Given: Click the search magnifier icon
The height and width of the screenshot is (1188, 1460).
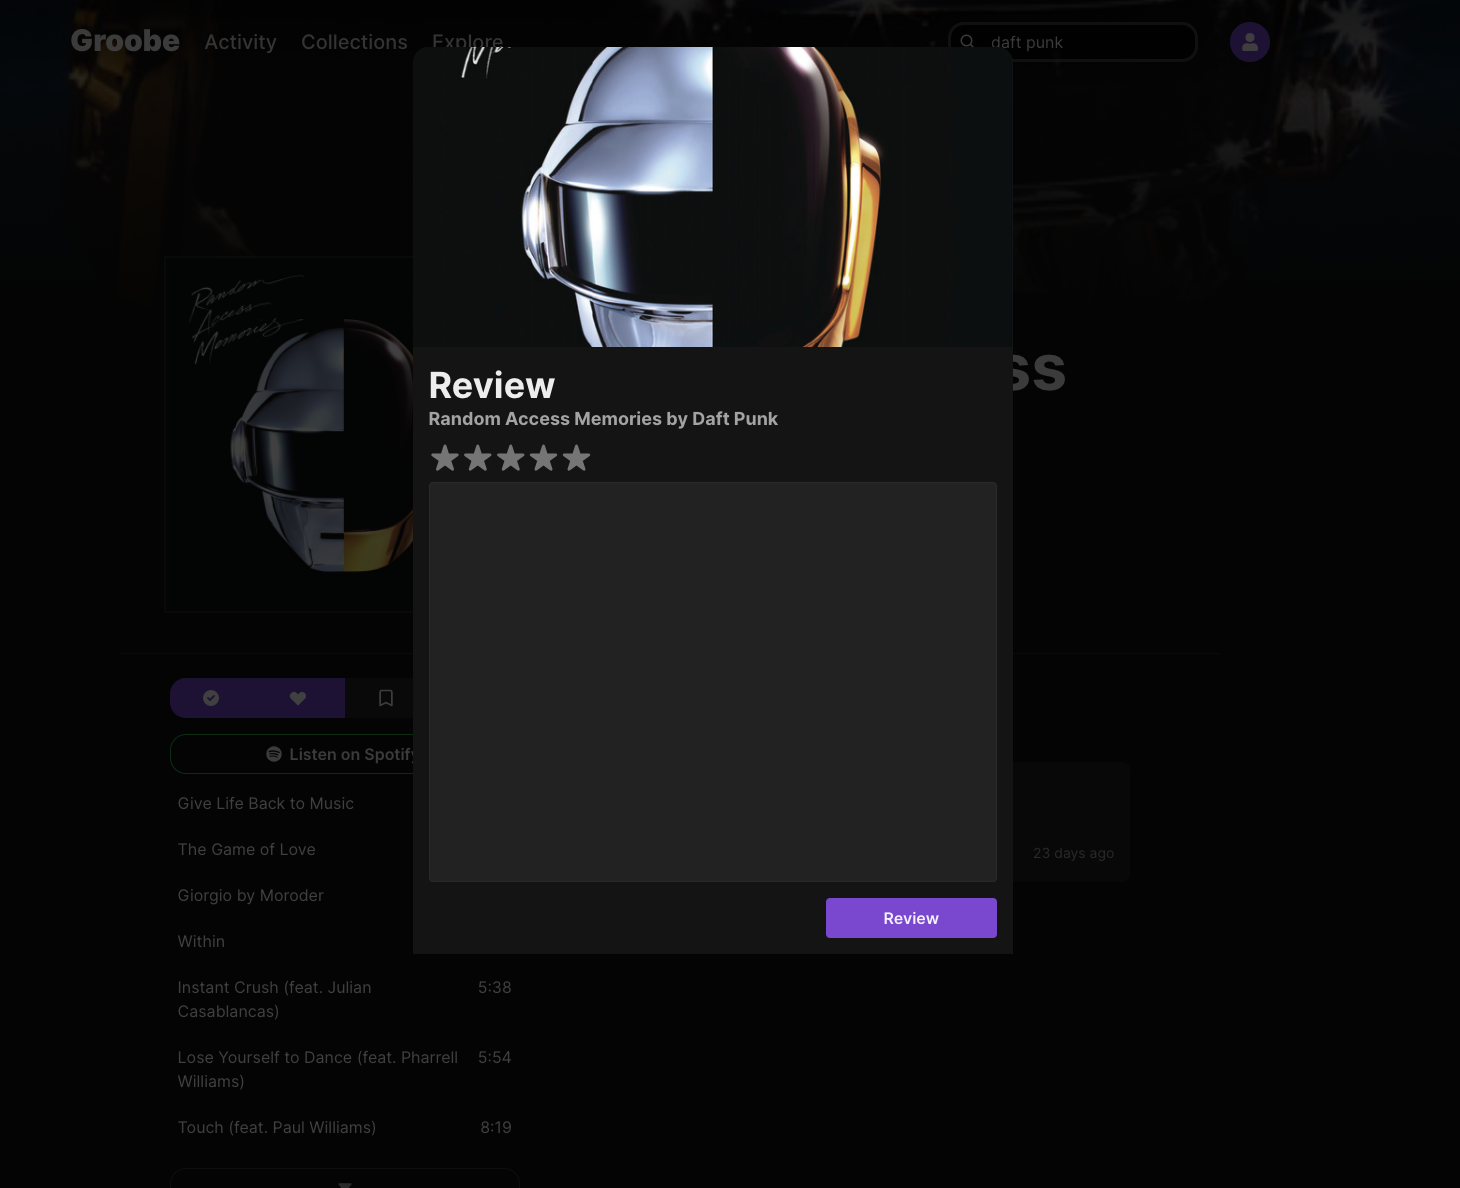Looking at the screenshot, I should (x=967, y=42).
